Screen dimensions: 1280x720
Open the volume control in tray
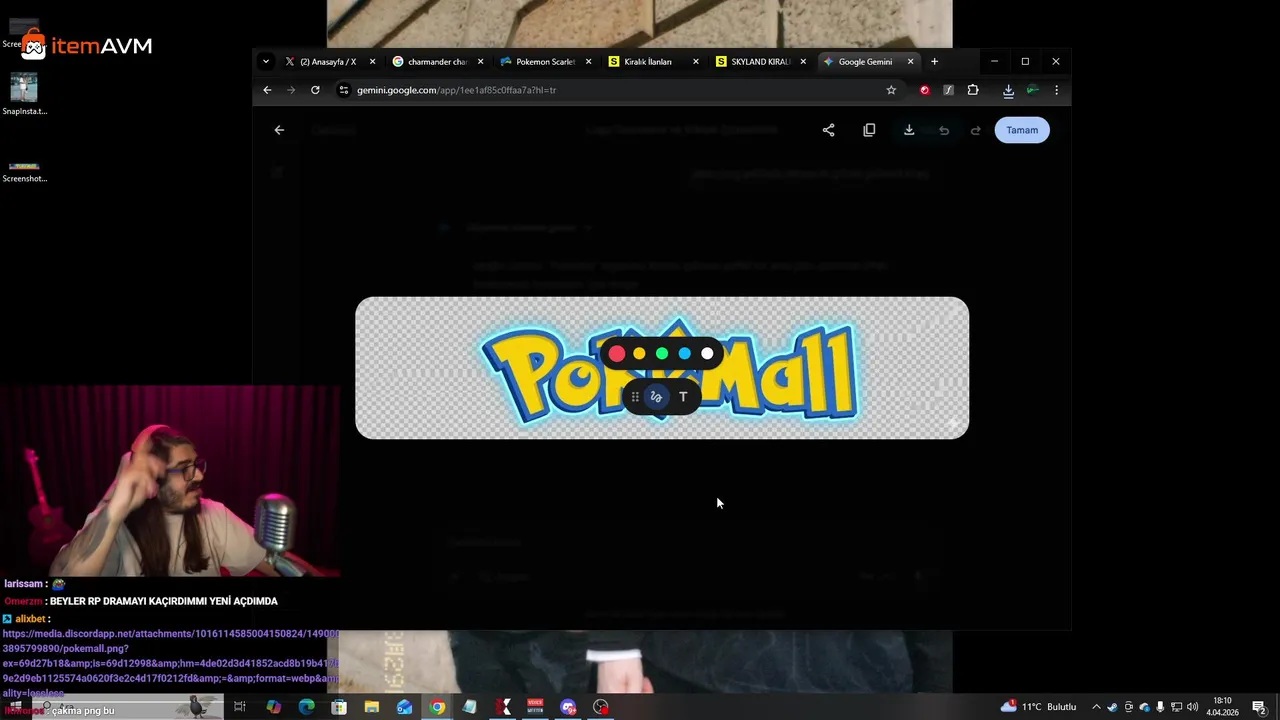pyautogui.click(x=1192, y=708)
